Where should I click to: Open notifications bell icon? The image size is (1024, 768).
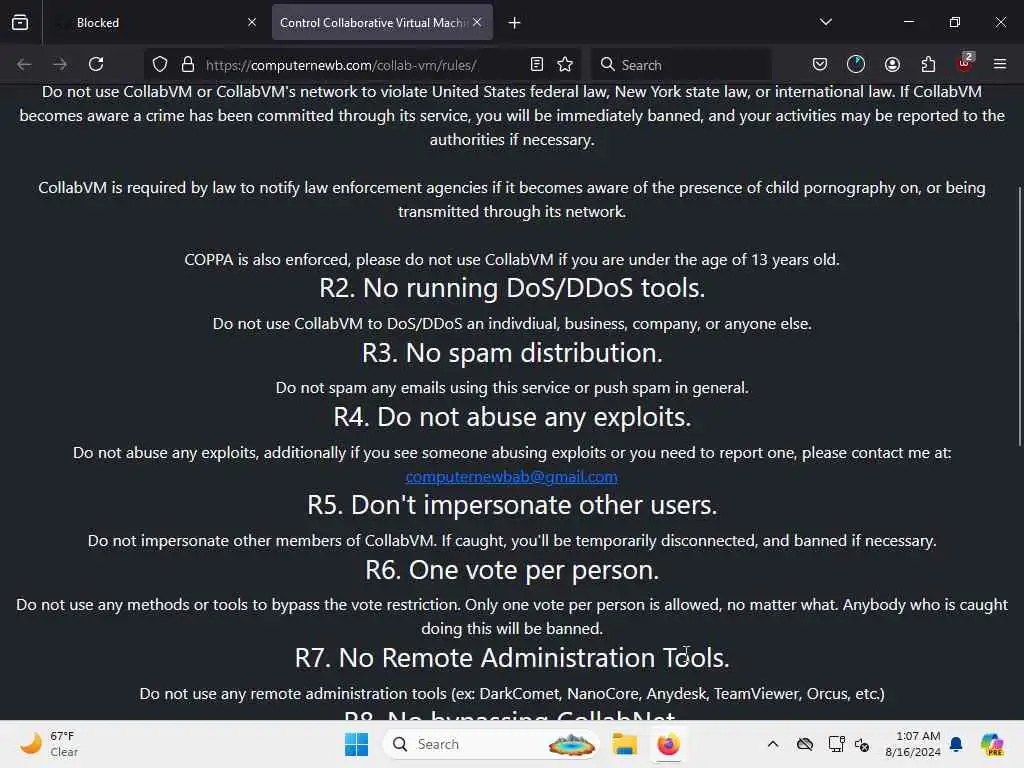click(x=956, y=744)
